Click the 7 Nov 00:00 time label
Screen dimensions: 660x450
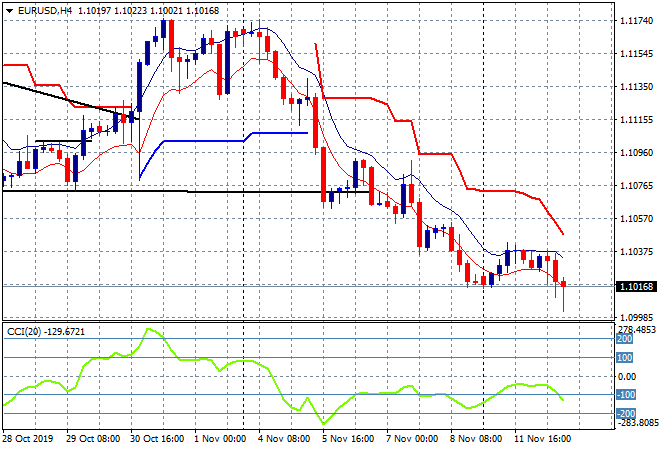tap(412, 439)
